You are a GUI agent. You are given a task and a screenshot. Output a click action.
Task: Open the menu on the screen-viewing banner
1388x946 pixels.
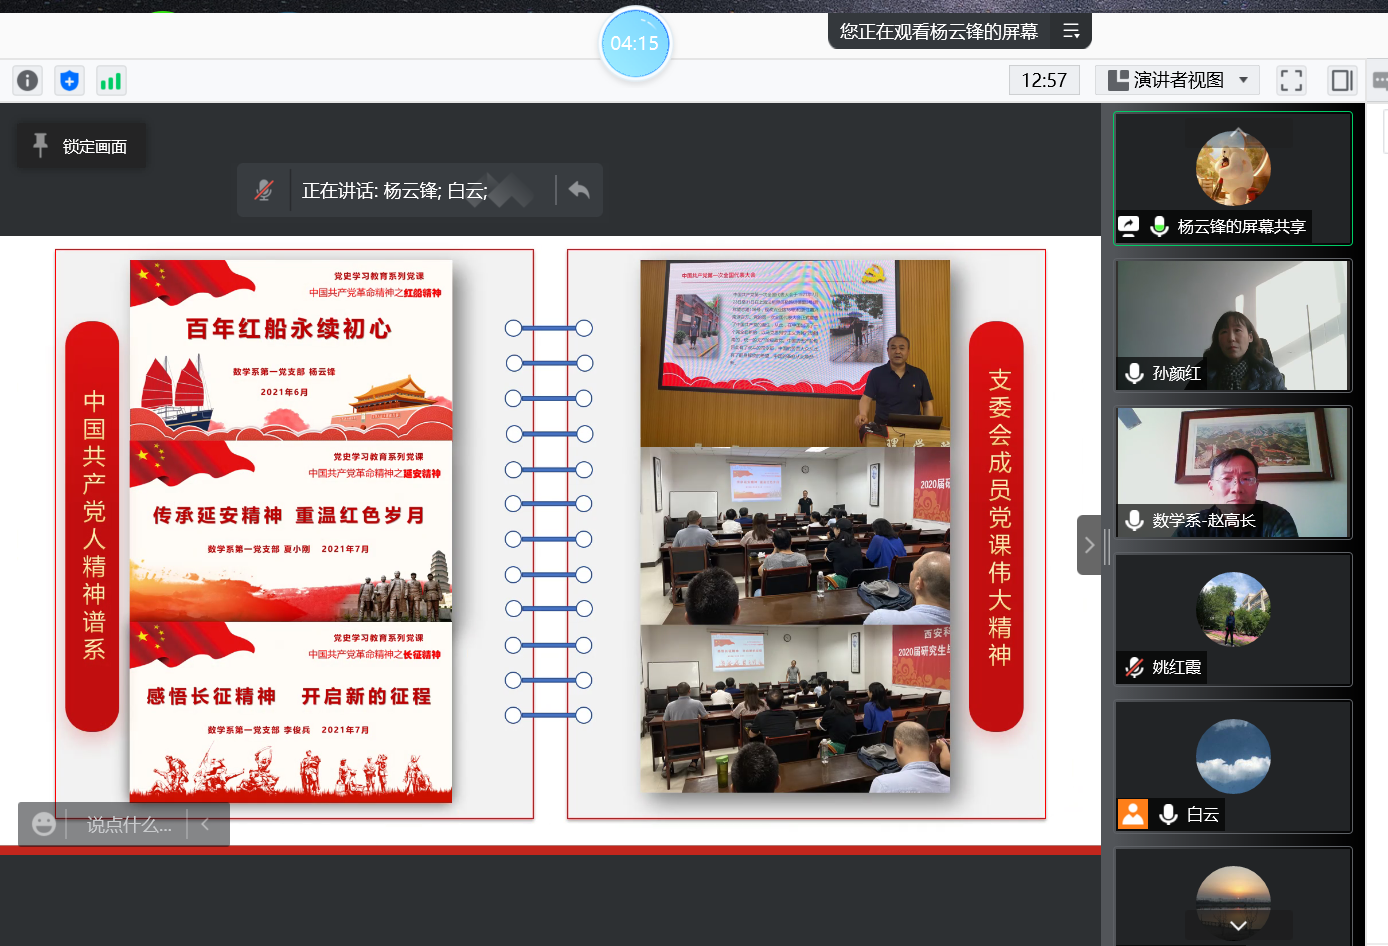click(1071, 31)
